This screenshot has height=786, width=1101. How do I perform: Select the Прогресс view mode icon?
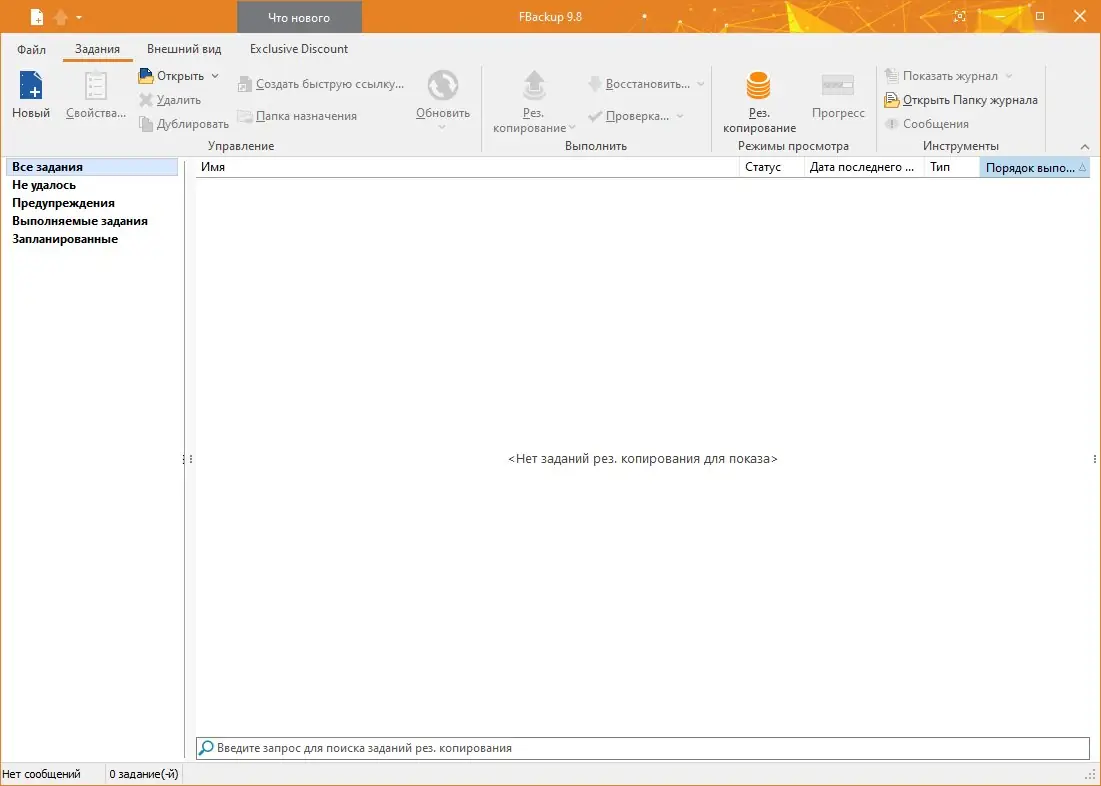pyautogui.click(x=838, y=86)
